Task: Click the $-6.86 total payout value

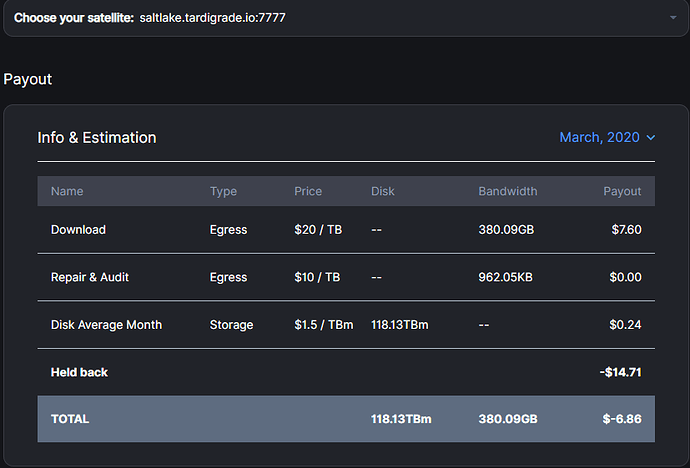Action: tap(620, 419)
